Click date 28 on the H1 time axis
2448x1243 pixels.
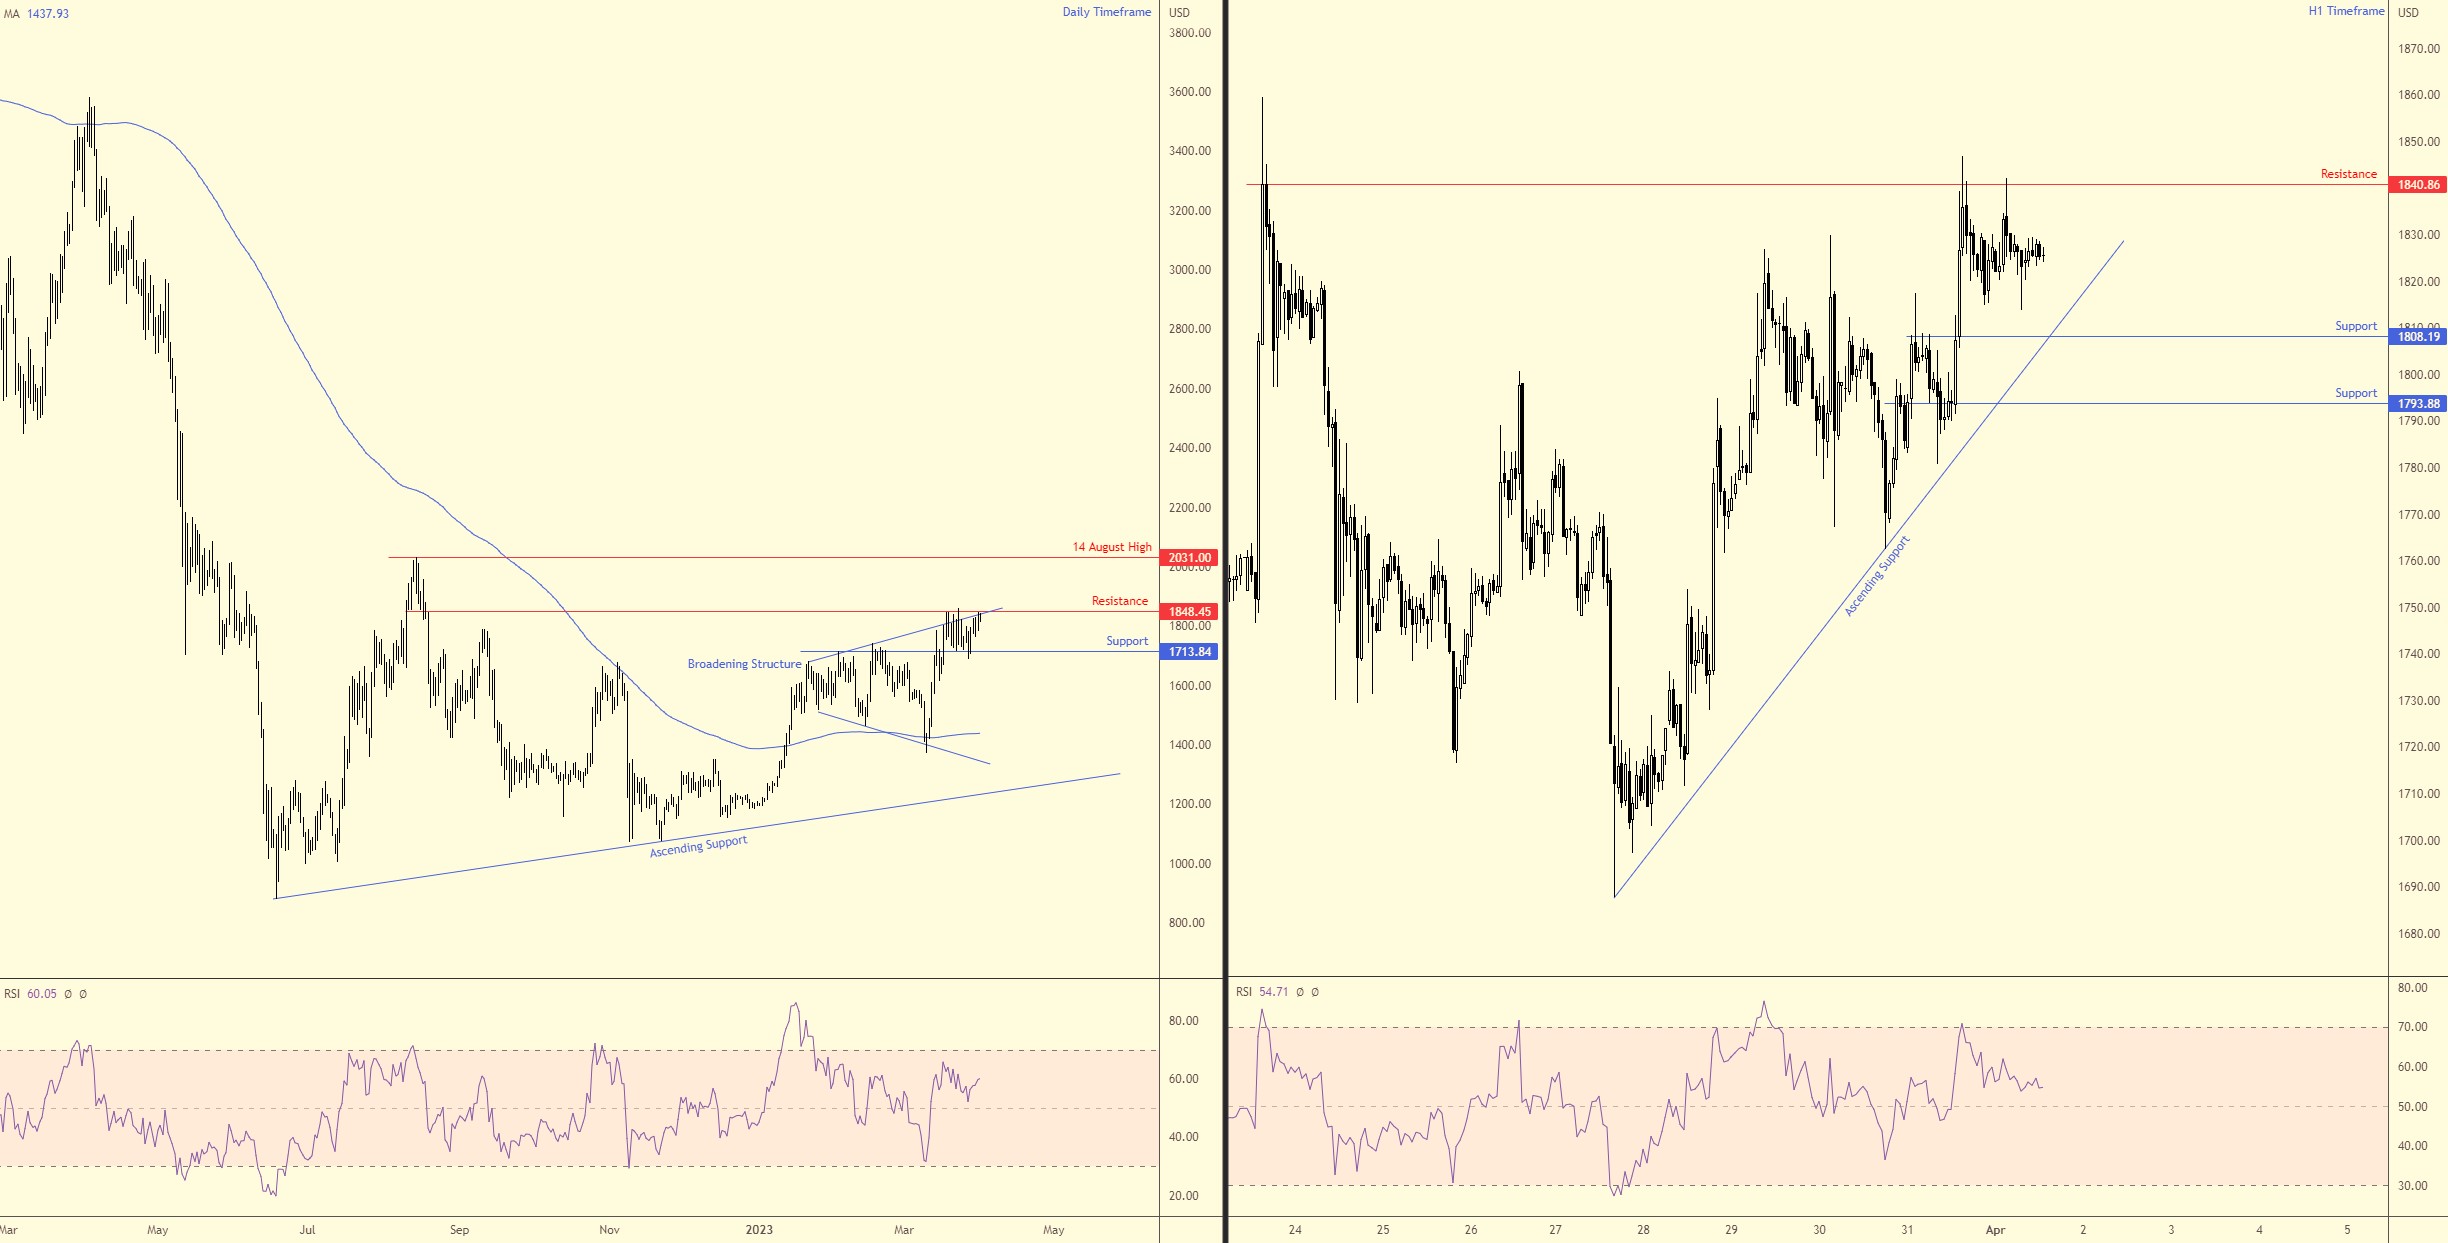[1643, 1230]
